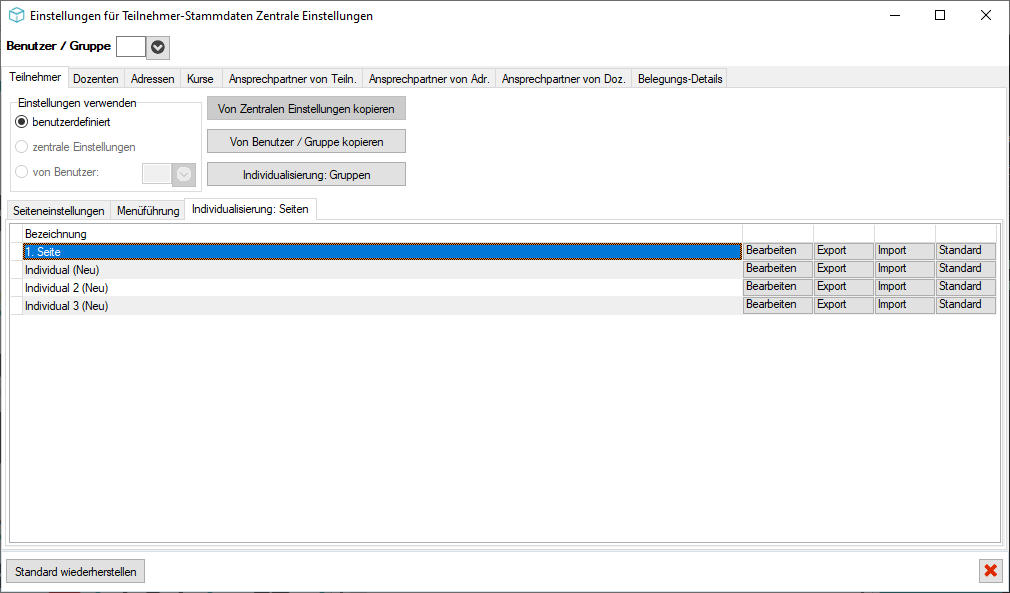1010x593 pixels.
Task: Select the Individual 3 (Neu) row
Action: coord(382,305)
